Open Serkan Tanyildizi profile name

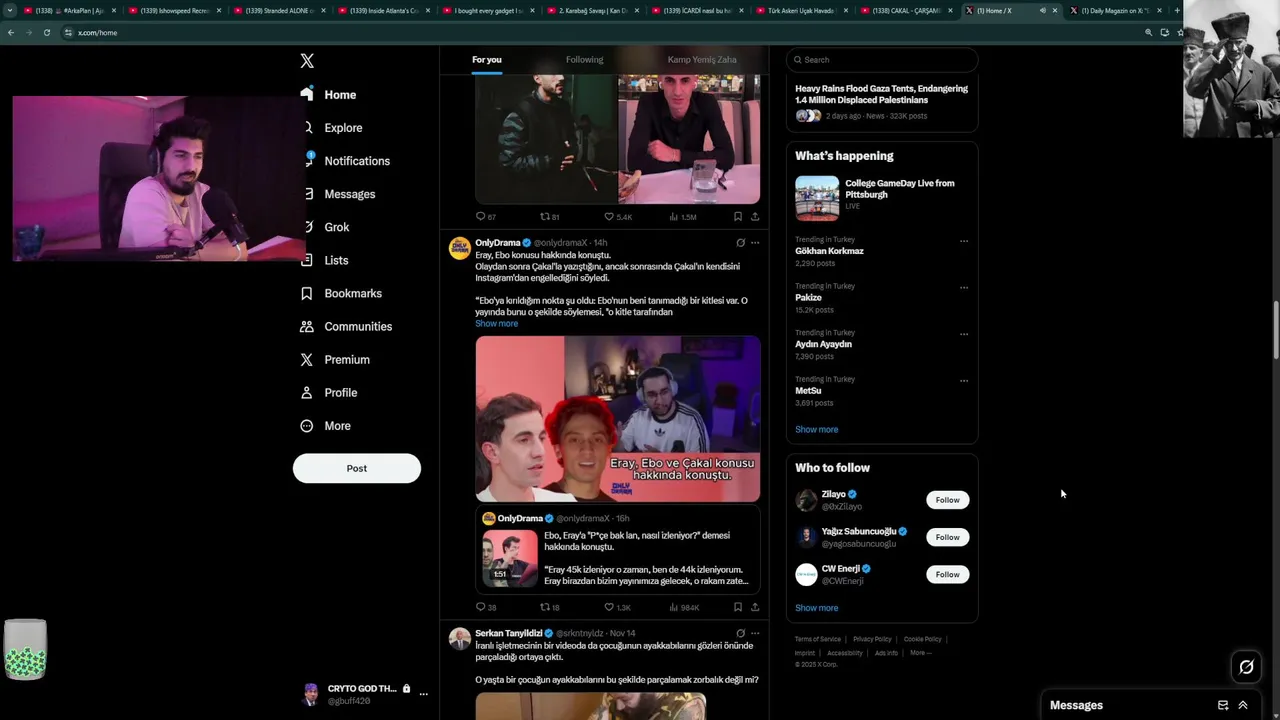click(x=509, y=633)
